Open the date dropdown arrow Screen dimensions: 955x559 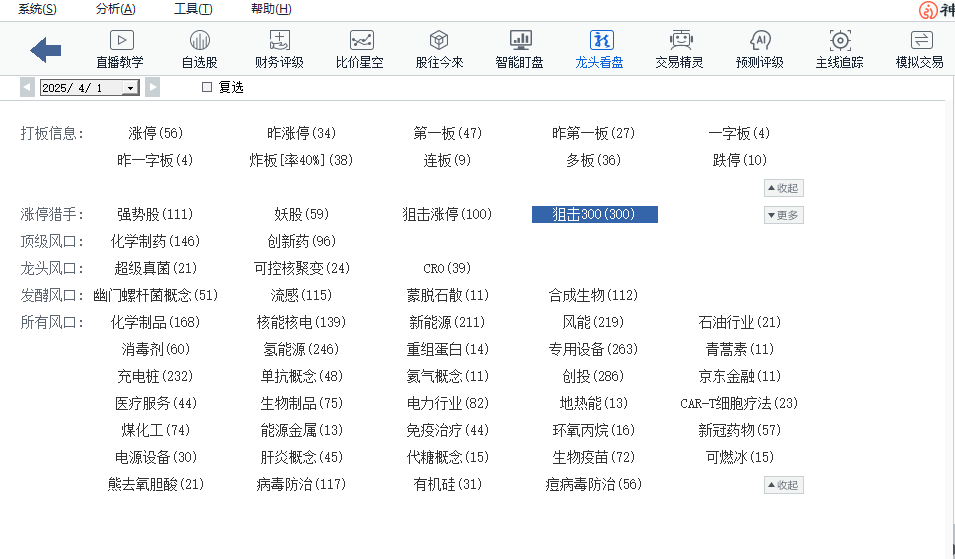pos(129,88)
